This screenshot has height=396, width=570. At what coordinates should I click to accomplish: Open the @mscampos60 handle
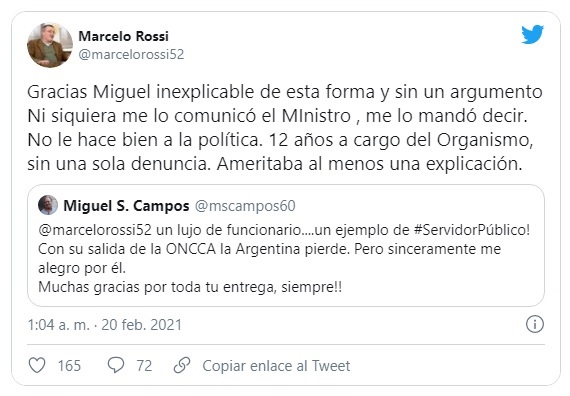[x=245, y=206]
